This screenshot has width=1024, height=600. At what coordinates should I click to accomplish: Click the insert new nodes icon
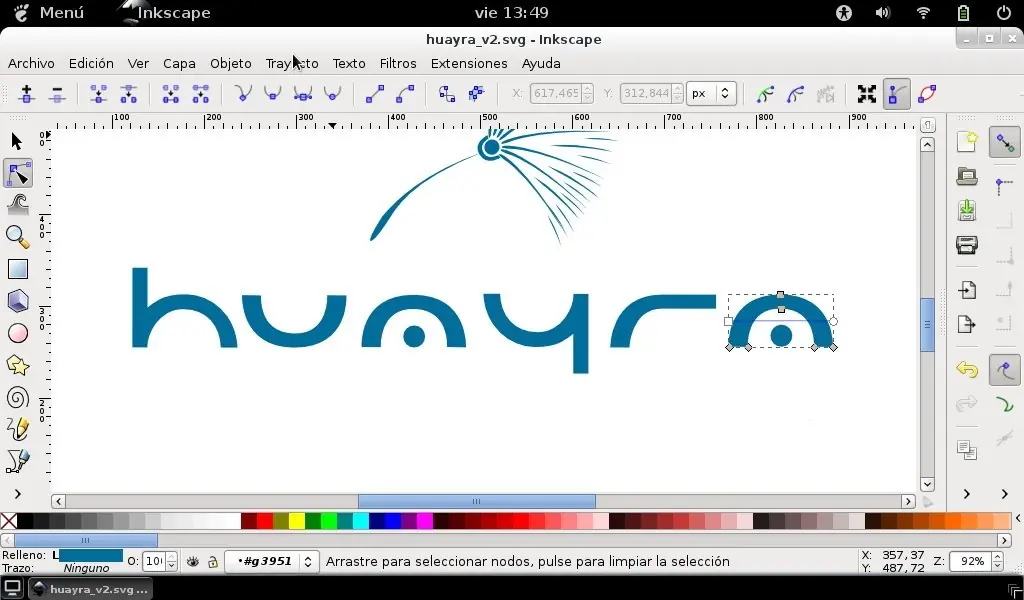click(27, 94)
